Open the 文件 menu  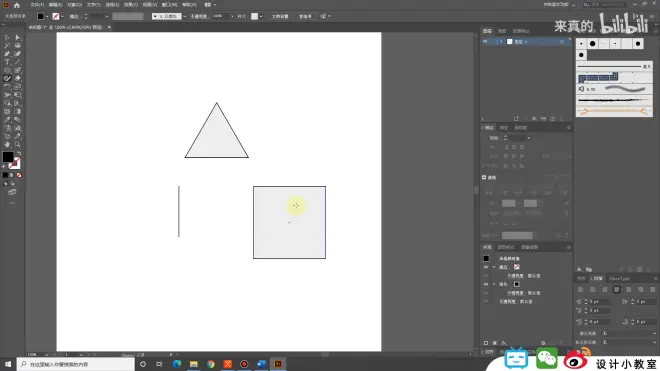37,5
